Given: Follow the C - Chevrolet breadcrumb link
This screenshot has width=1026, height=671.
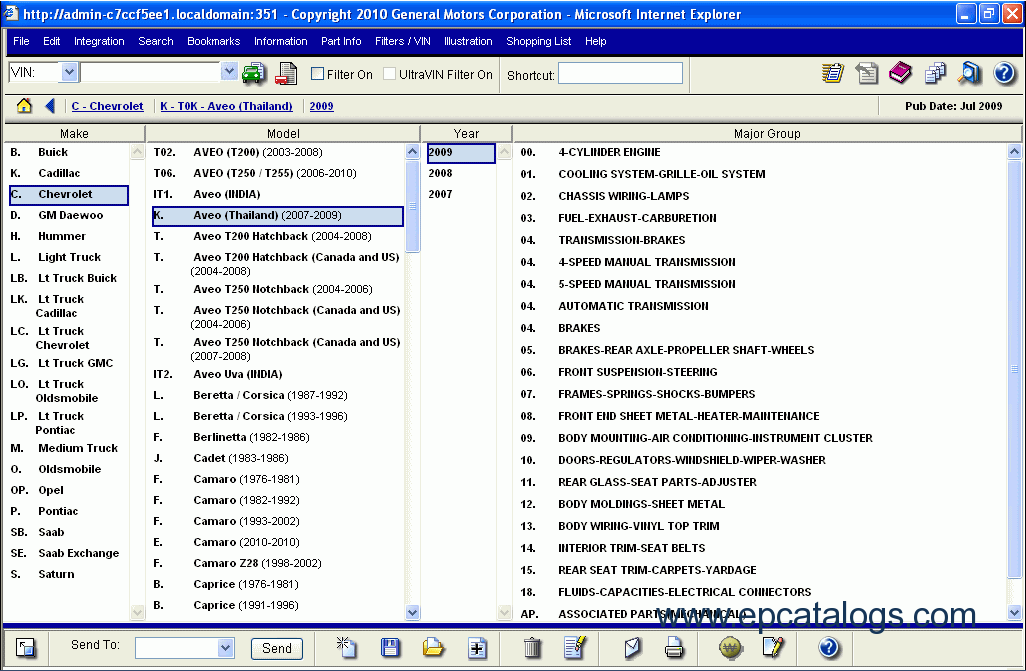Looking at the screenshot, I should pyautogui.click(x=107, y=106).
